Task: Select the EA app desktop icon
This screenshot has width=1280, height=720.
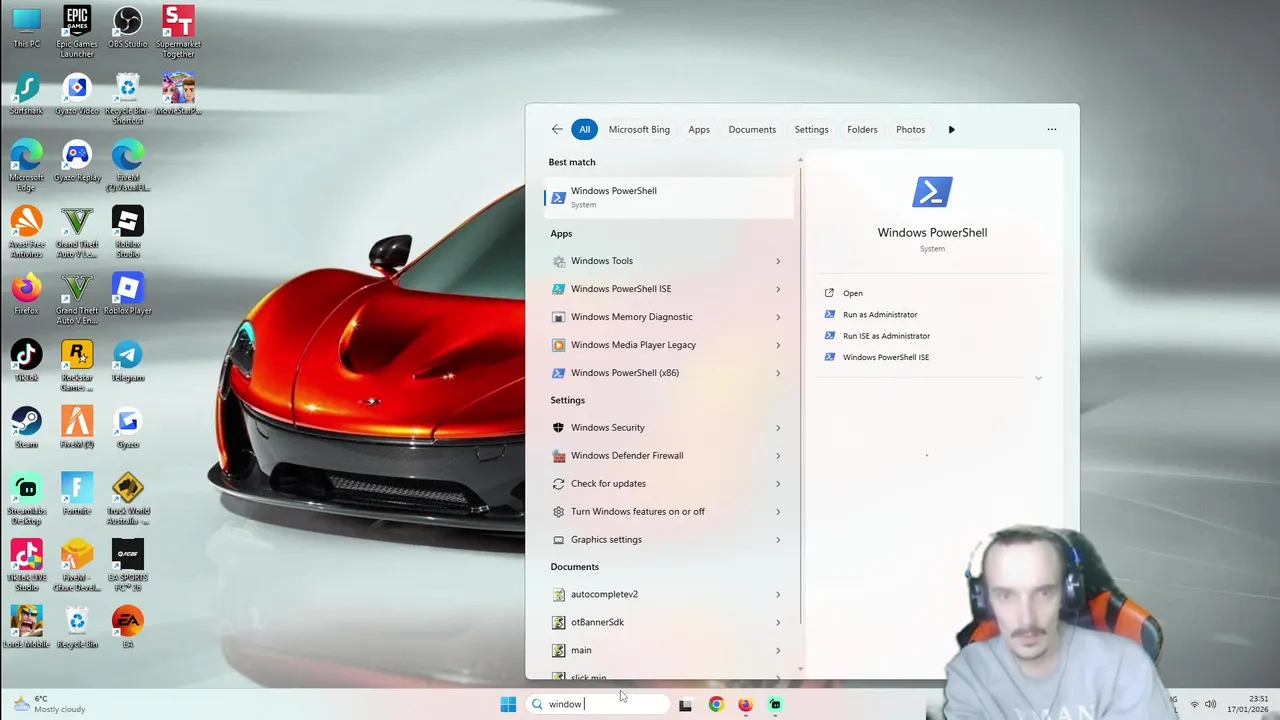Action: click(x=127, y=628)
